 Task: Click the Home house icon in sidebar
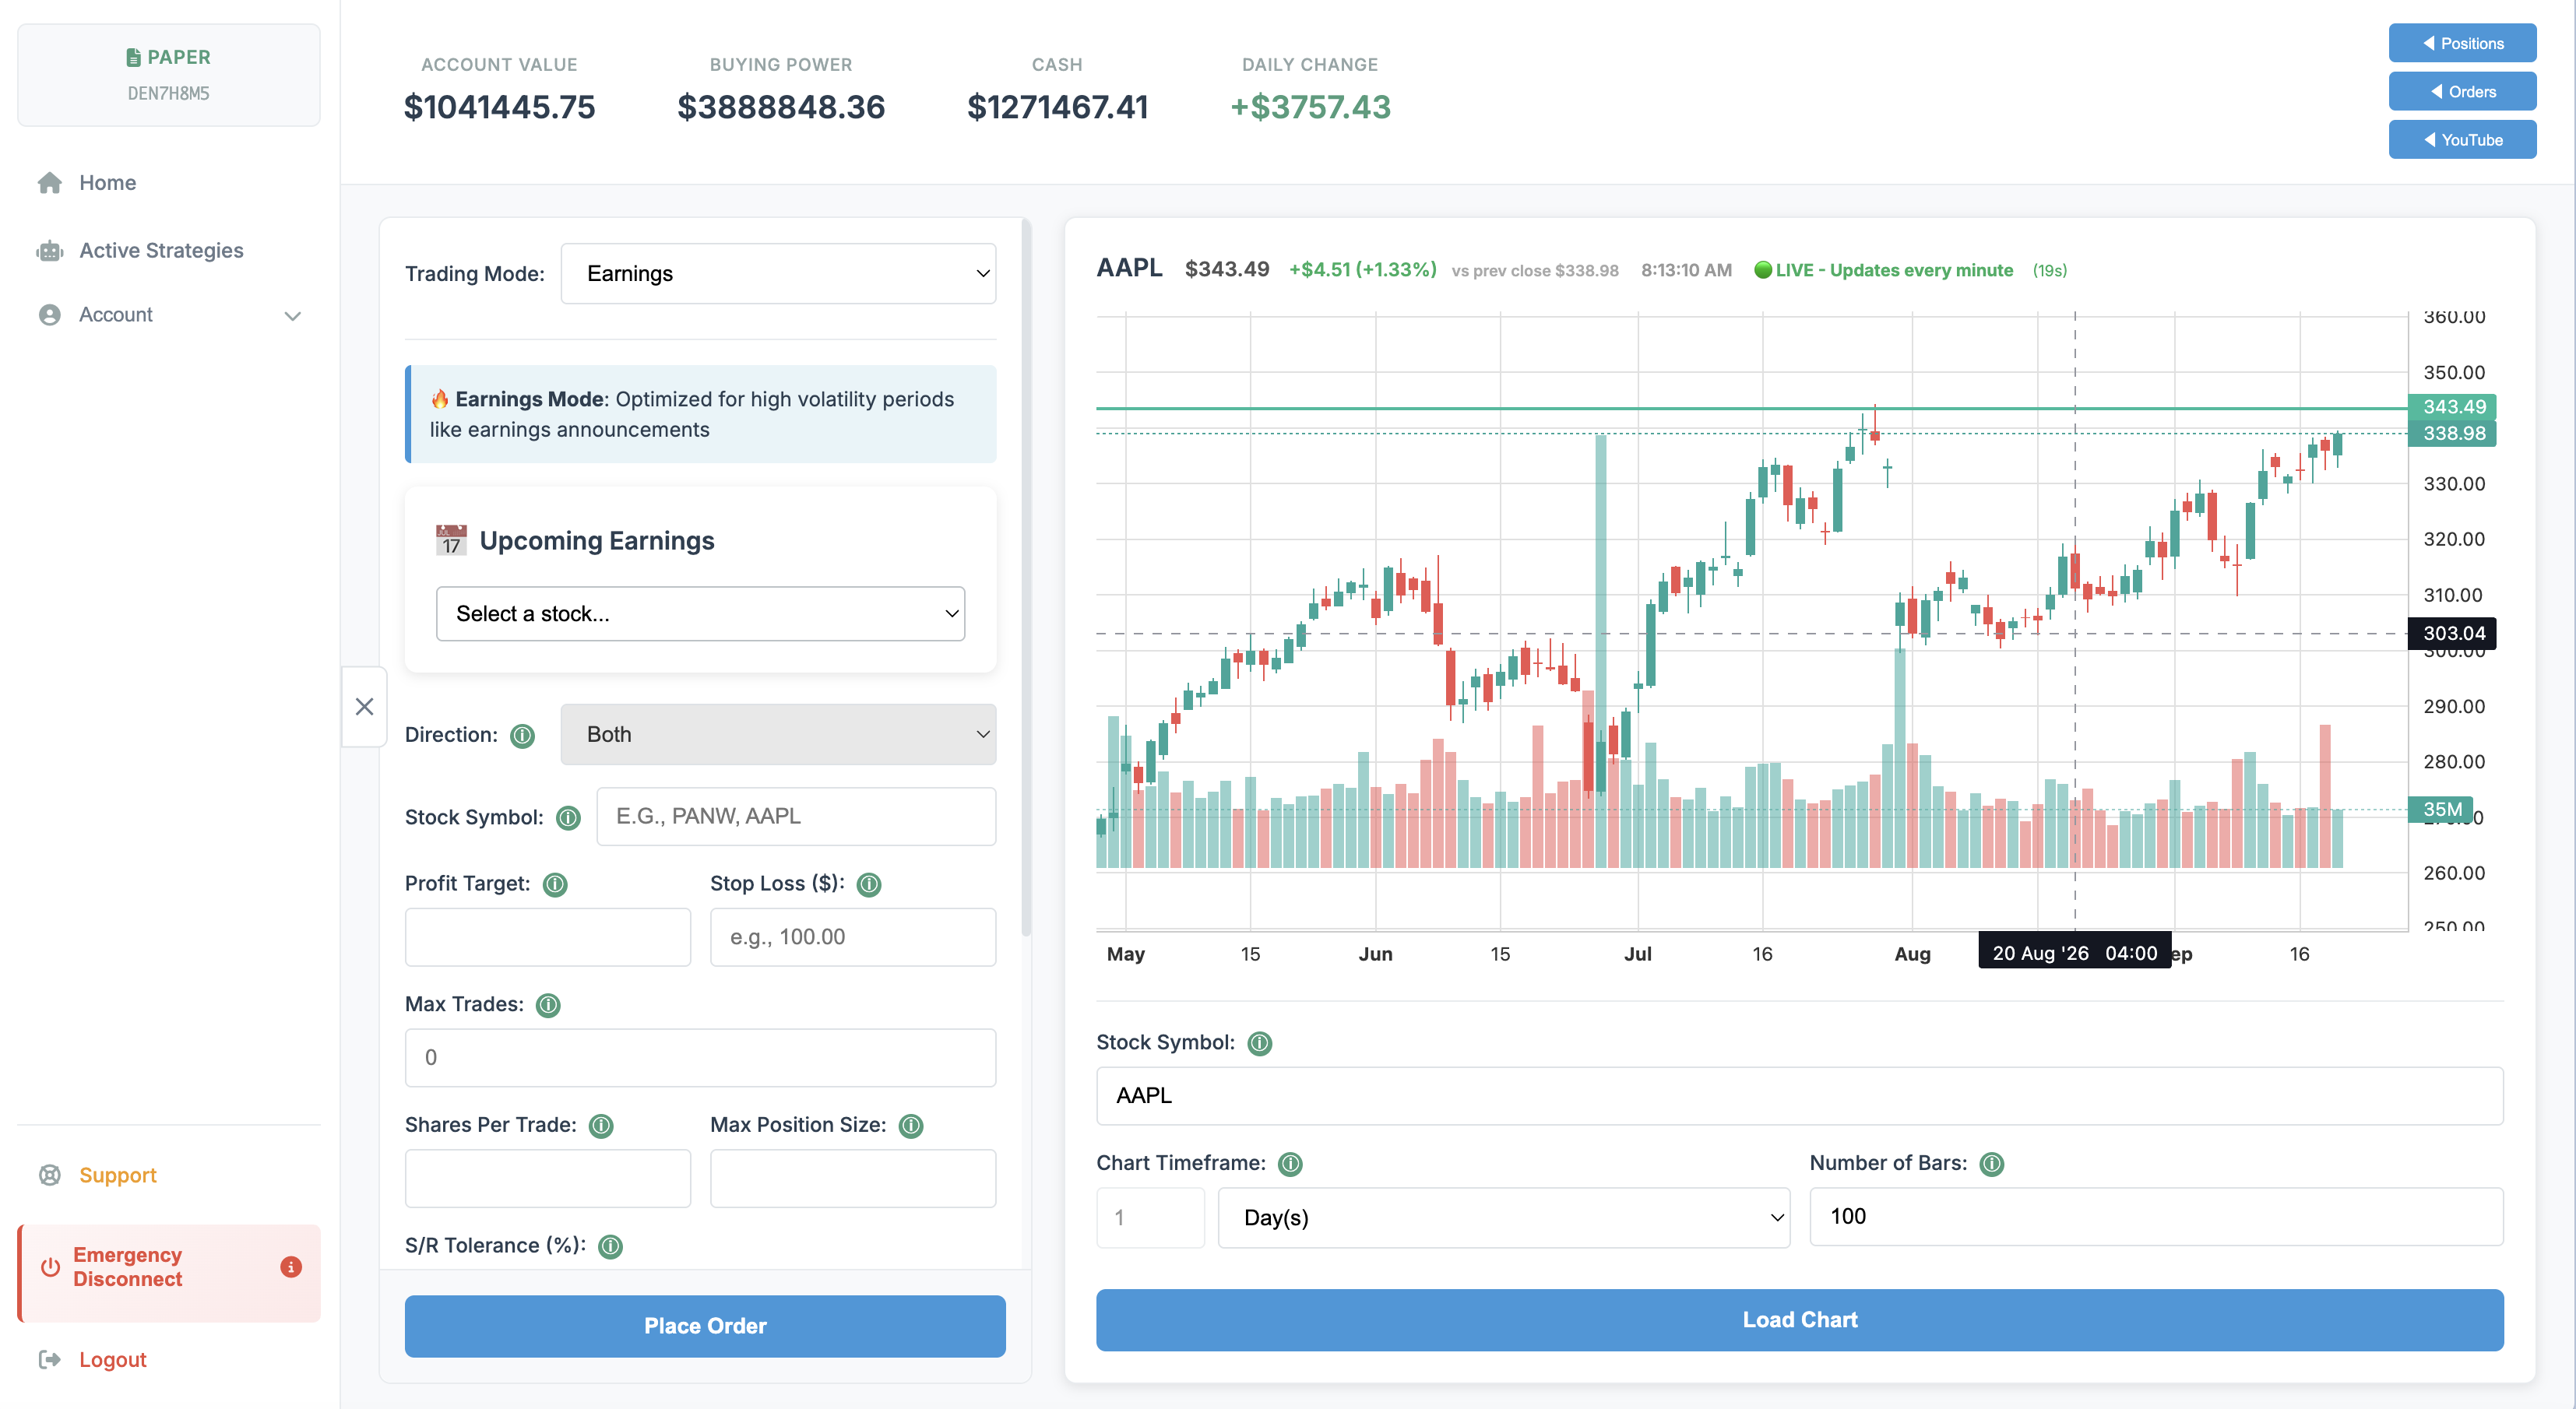(x=50, y=183)
